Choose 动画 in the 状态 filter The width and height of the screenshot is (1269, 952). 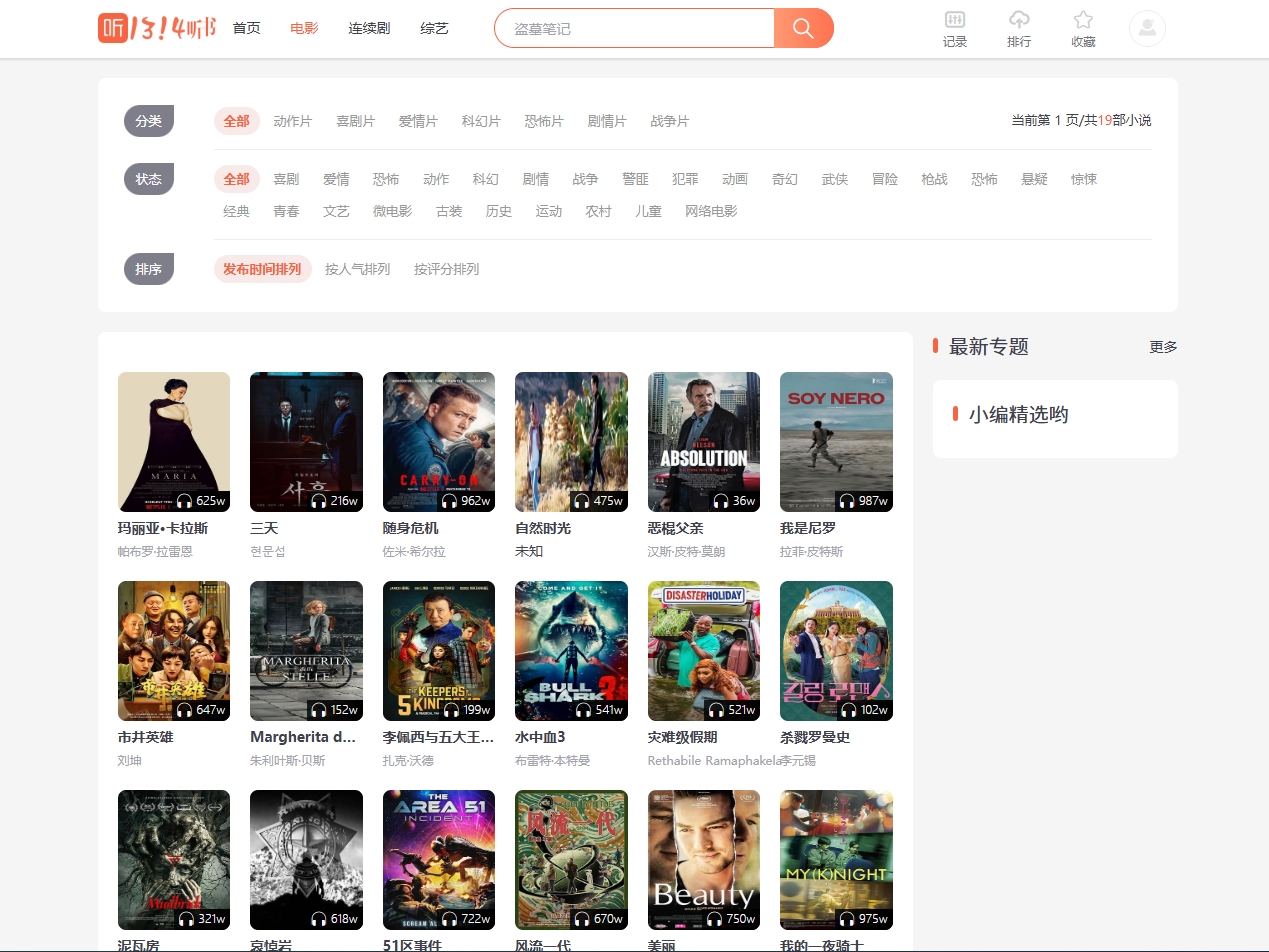tap(735, 179)
